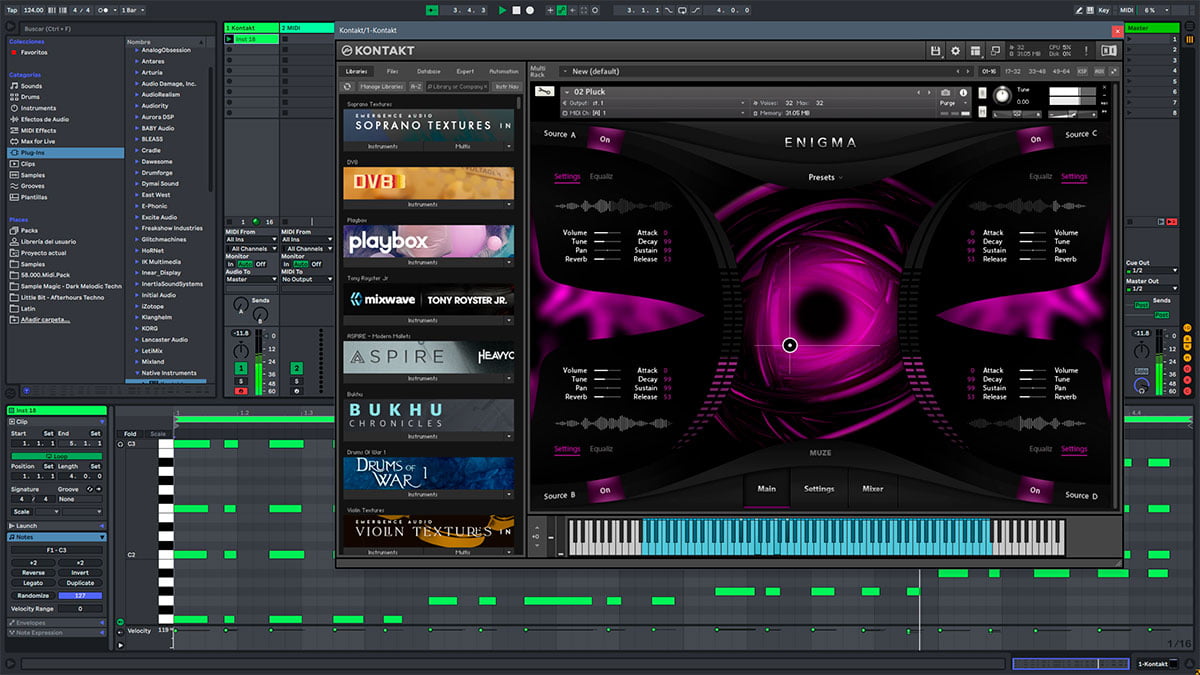
Task: Click the Favoritos red collection icon
Action: 13,52
